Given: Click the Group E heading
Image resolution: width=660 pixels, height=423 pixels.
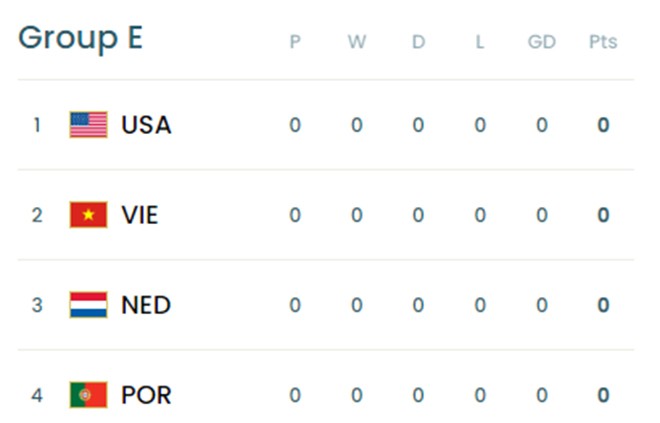Looking at the screenshot, I should pos(81,39).
